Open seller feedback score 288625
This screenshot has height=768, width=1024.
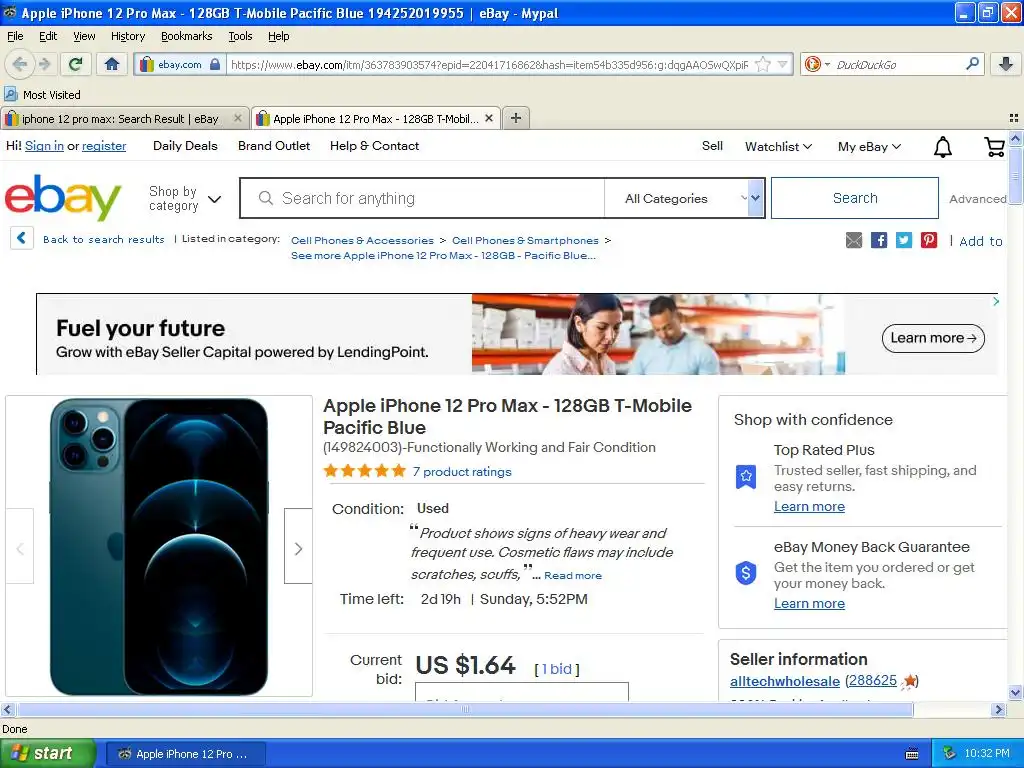point(872,680)
